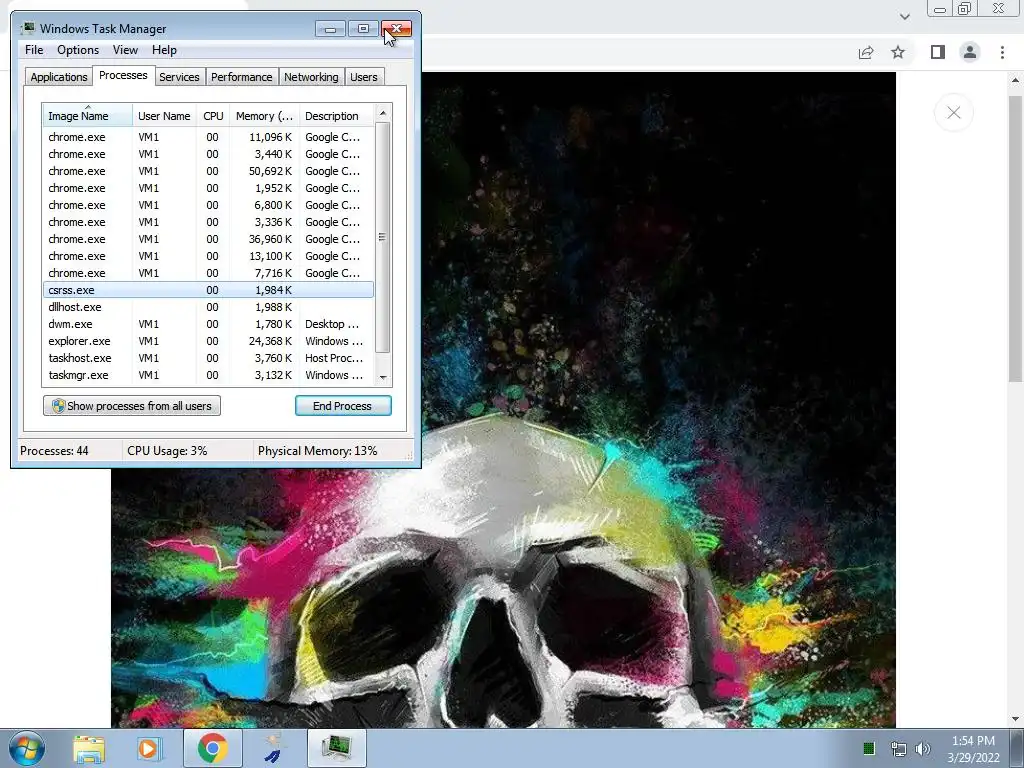Click the colorful skull image
Viewport: 1024px width, 768px height.
tap(503, 400)
